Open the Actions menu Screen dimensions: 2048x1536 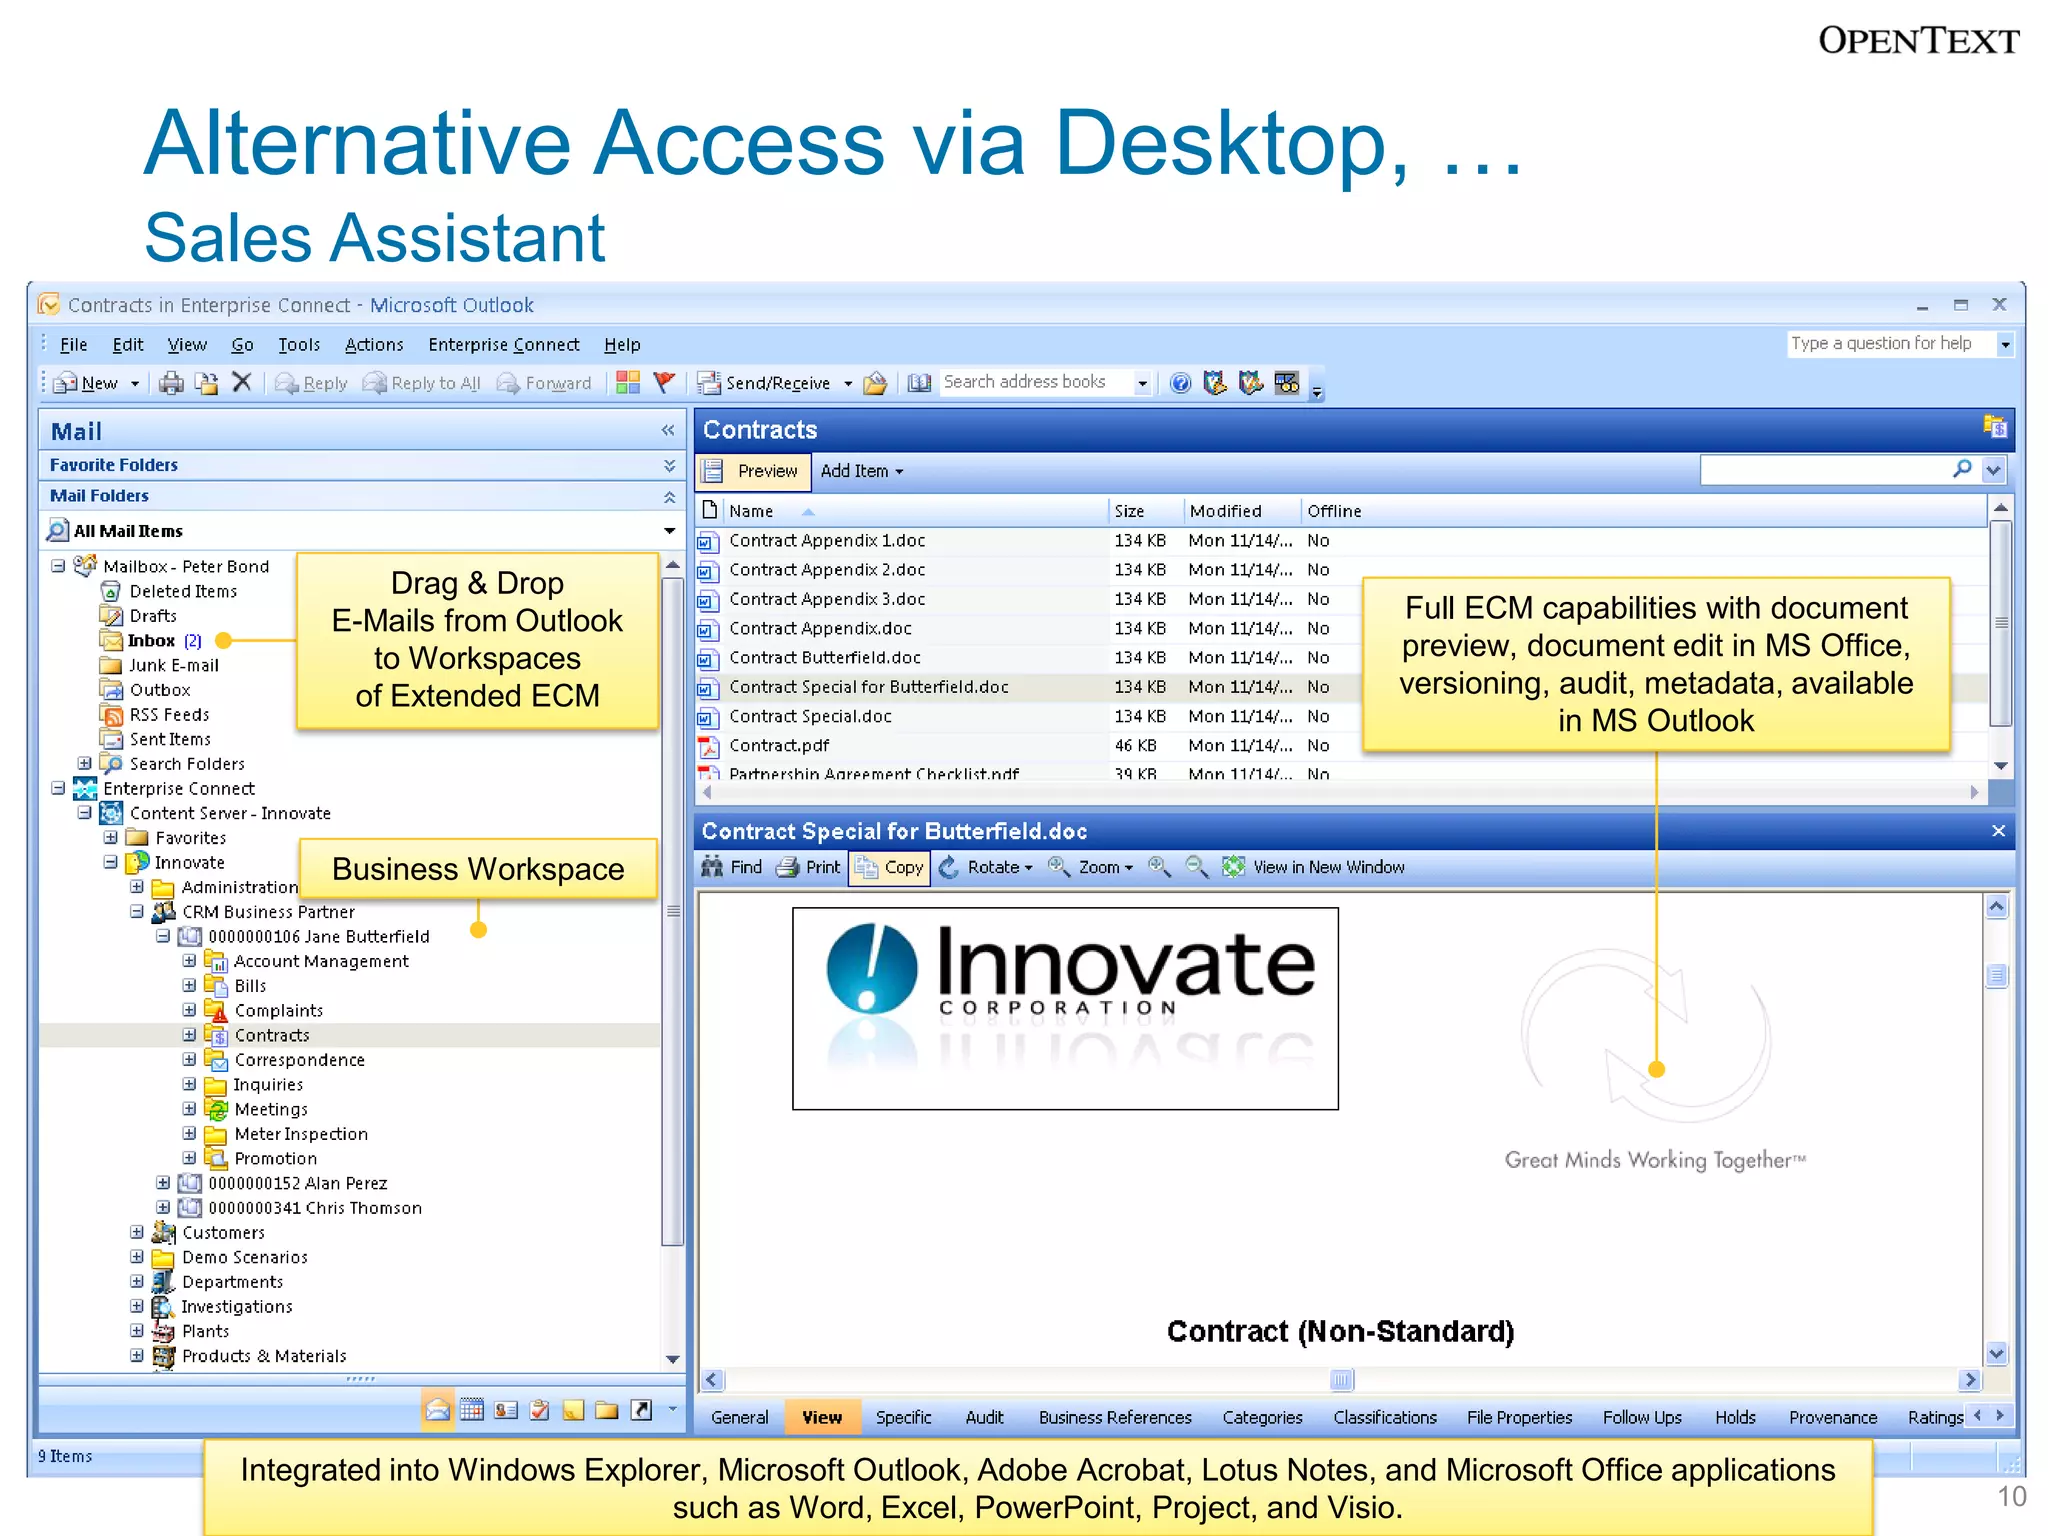(x=374, y=345)
